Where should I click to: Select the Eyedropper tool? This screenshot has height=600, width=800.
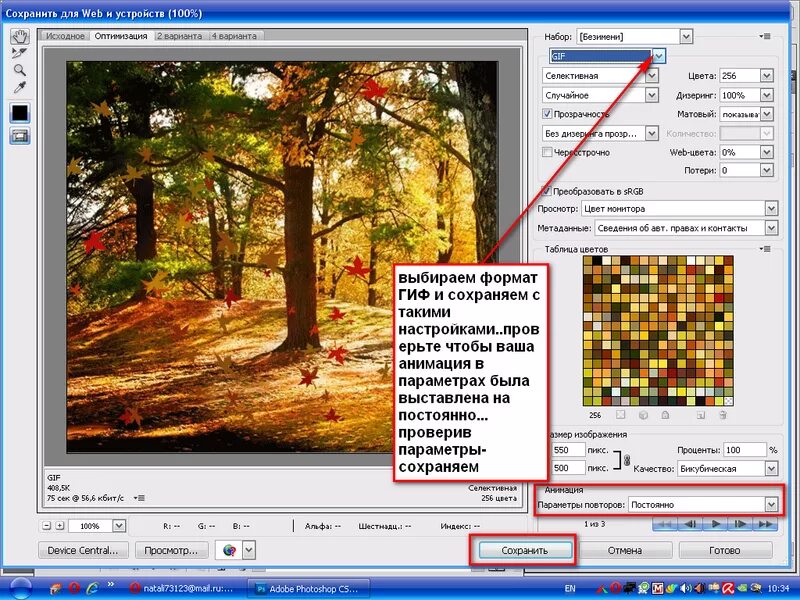(20, 87)
